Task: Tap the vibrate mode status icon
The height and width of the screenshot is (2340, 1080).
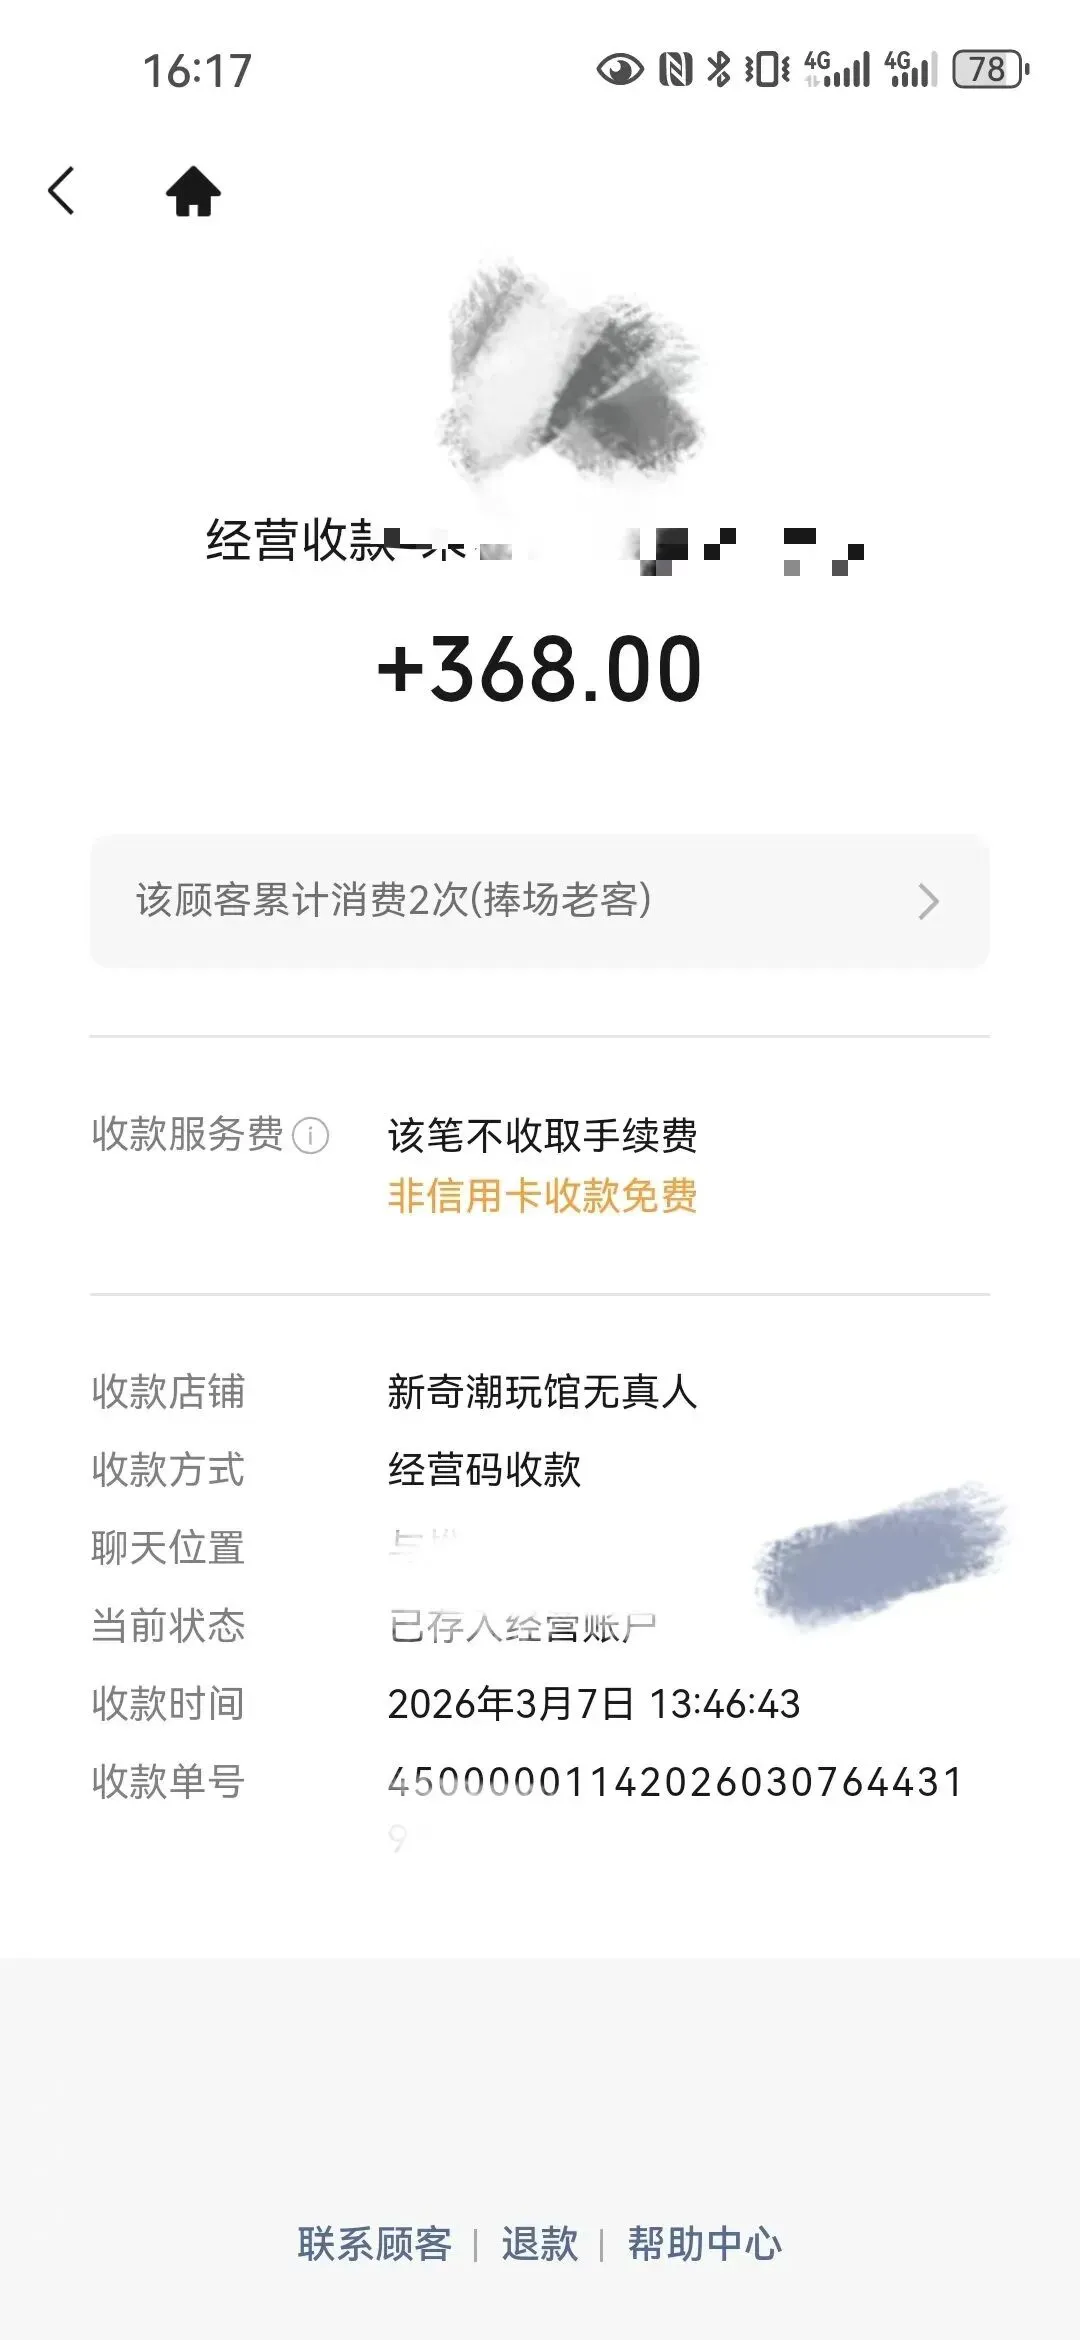Action: tap(767, 70)
